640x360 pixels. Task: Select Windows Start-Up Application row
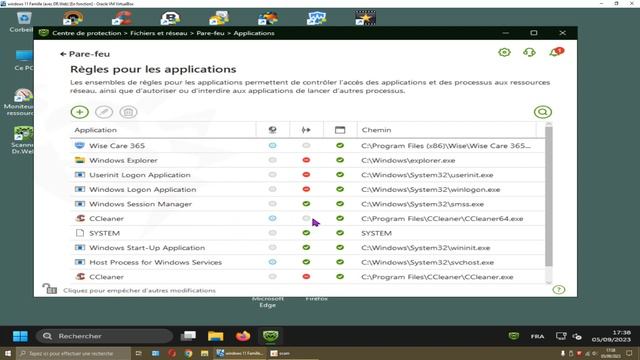pyautogui.click(x=307, y=248)
